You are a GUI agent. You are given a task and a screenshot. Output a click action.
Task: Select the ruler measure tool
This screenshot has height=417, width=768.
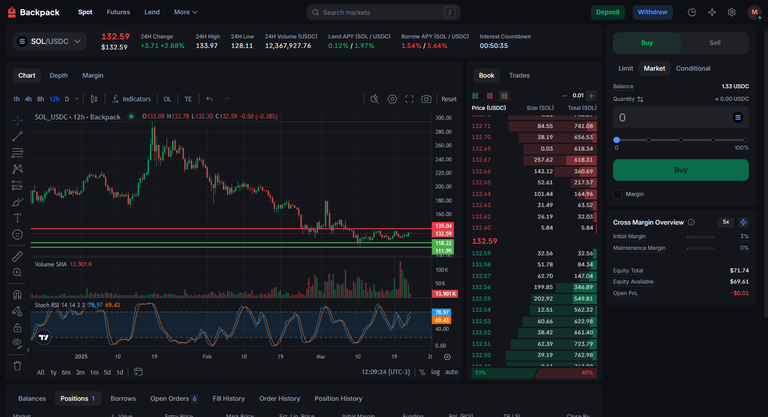[x=17, y=256]
